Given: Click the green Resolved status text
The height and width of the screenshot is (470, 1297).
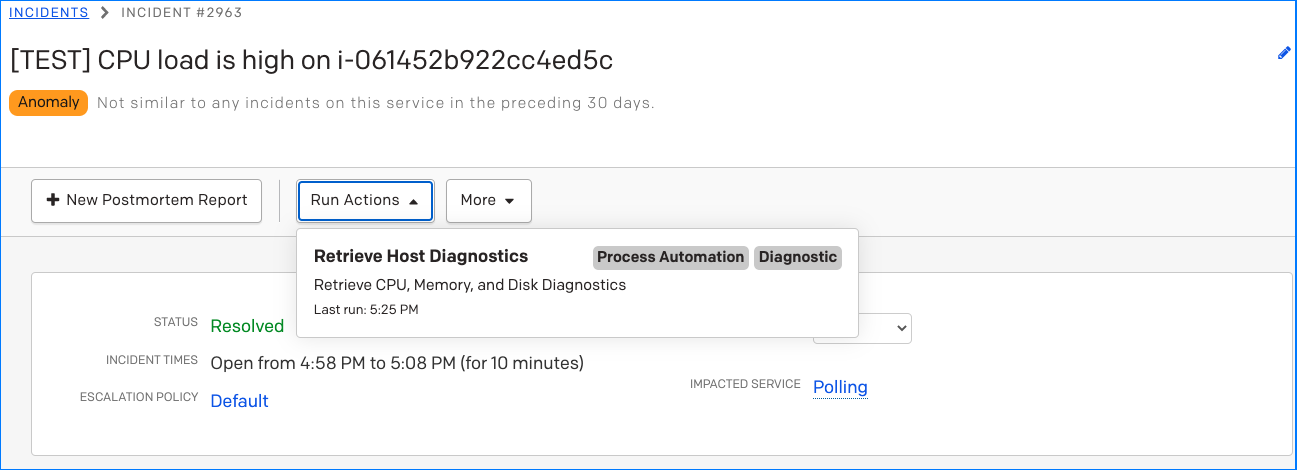Looking at the screenshot, I should 247,326.
